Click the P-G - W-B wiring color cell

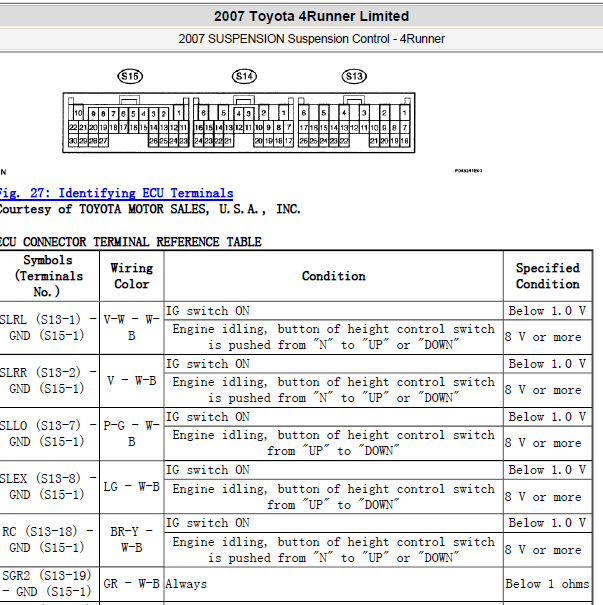132,434
